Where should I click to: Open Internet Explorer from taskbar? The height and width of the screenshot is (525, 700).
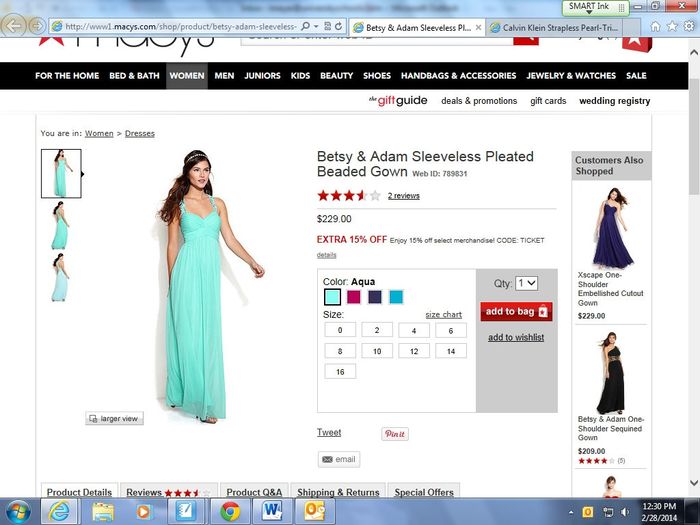59,511
